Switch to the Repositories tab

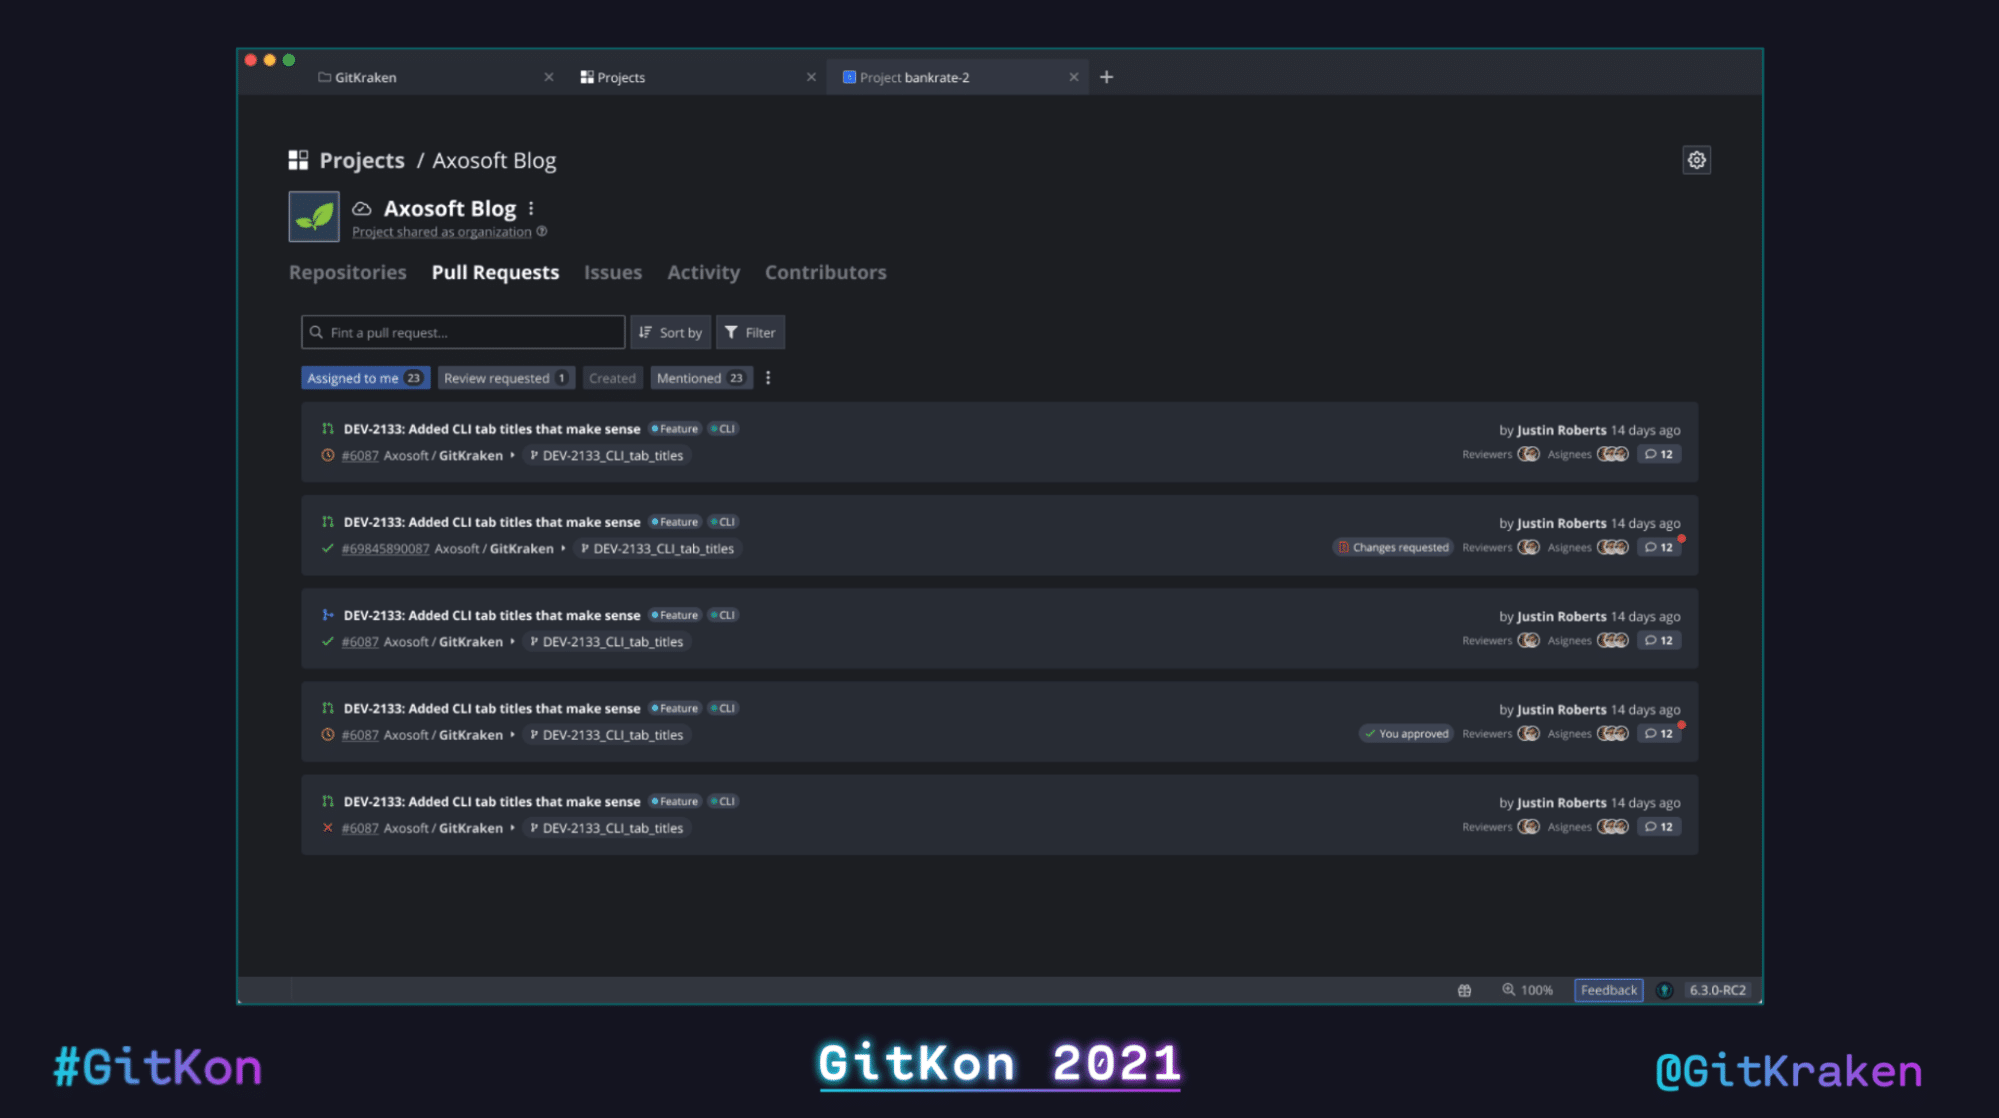[348, 272]
